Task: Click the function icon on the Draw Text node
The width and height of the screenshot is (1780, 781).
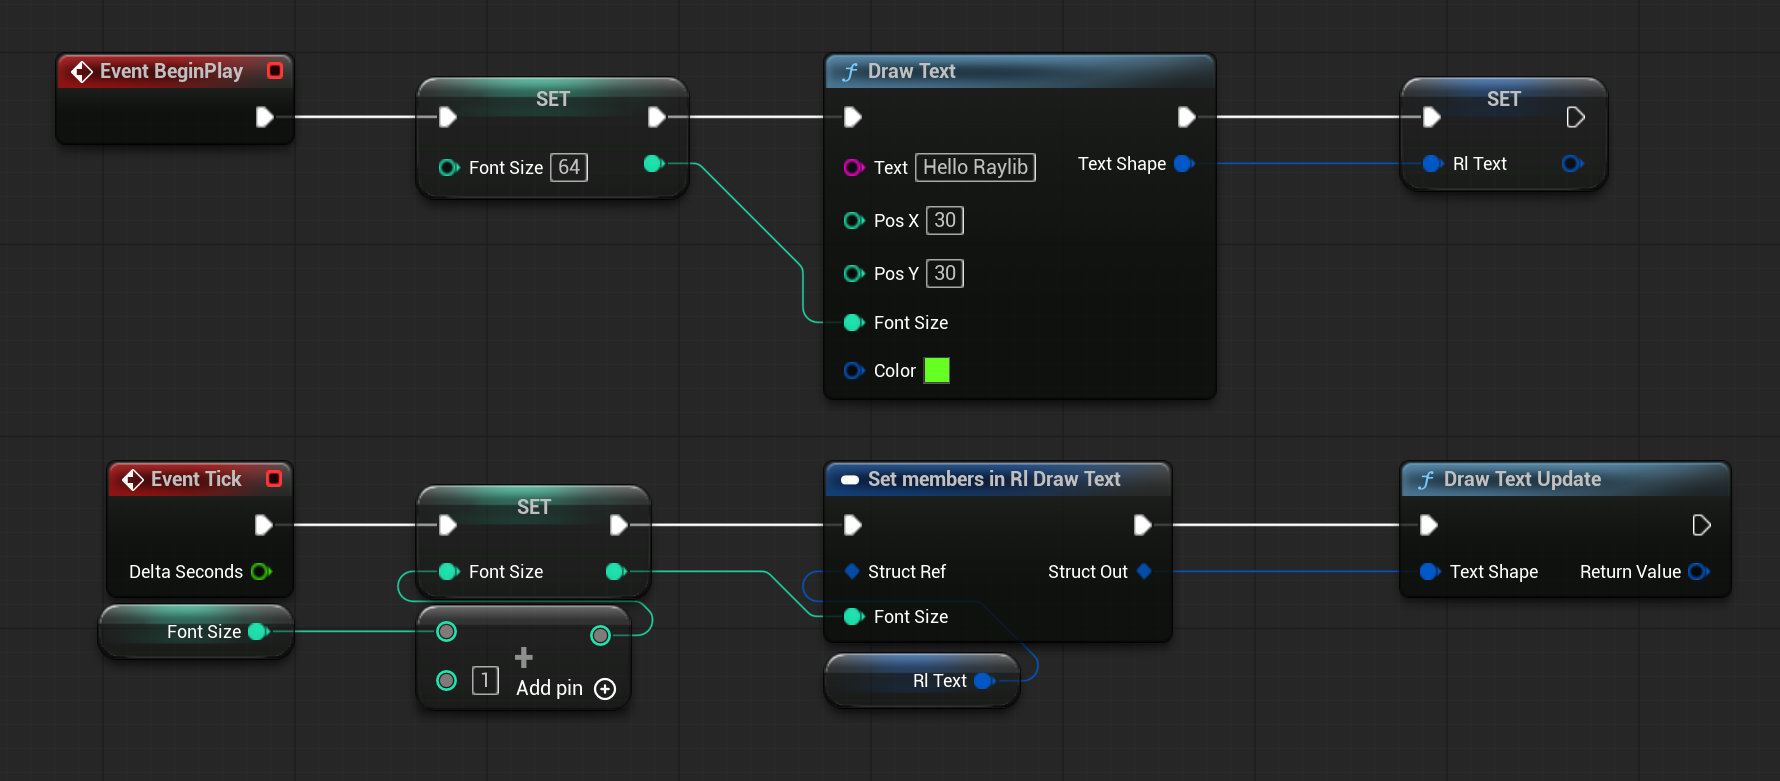Action: coord(850,72)
